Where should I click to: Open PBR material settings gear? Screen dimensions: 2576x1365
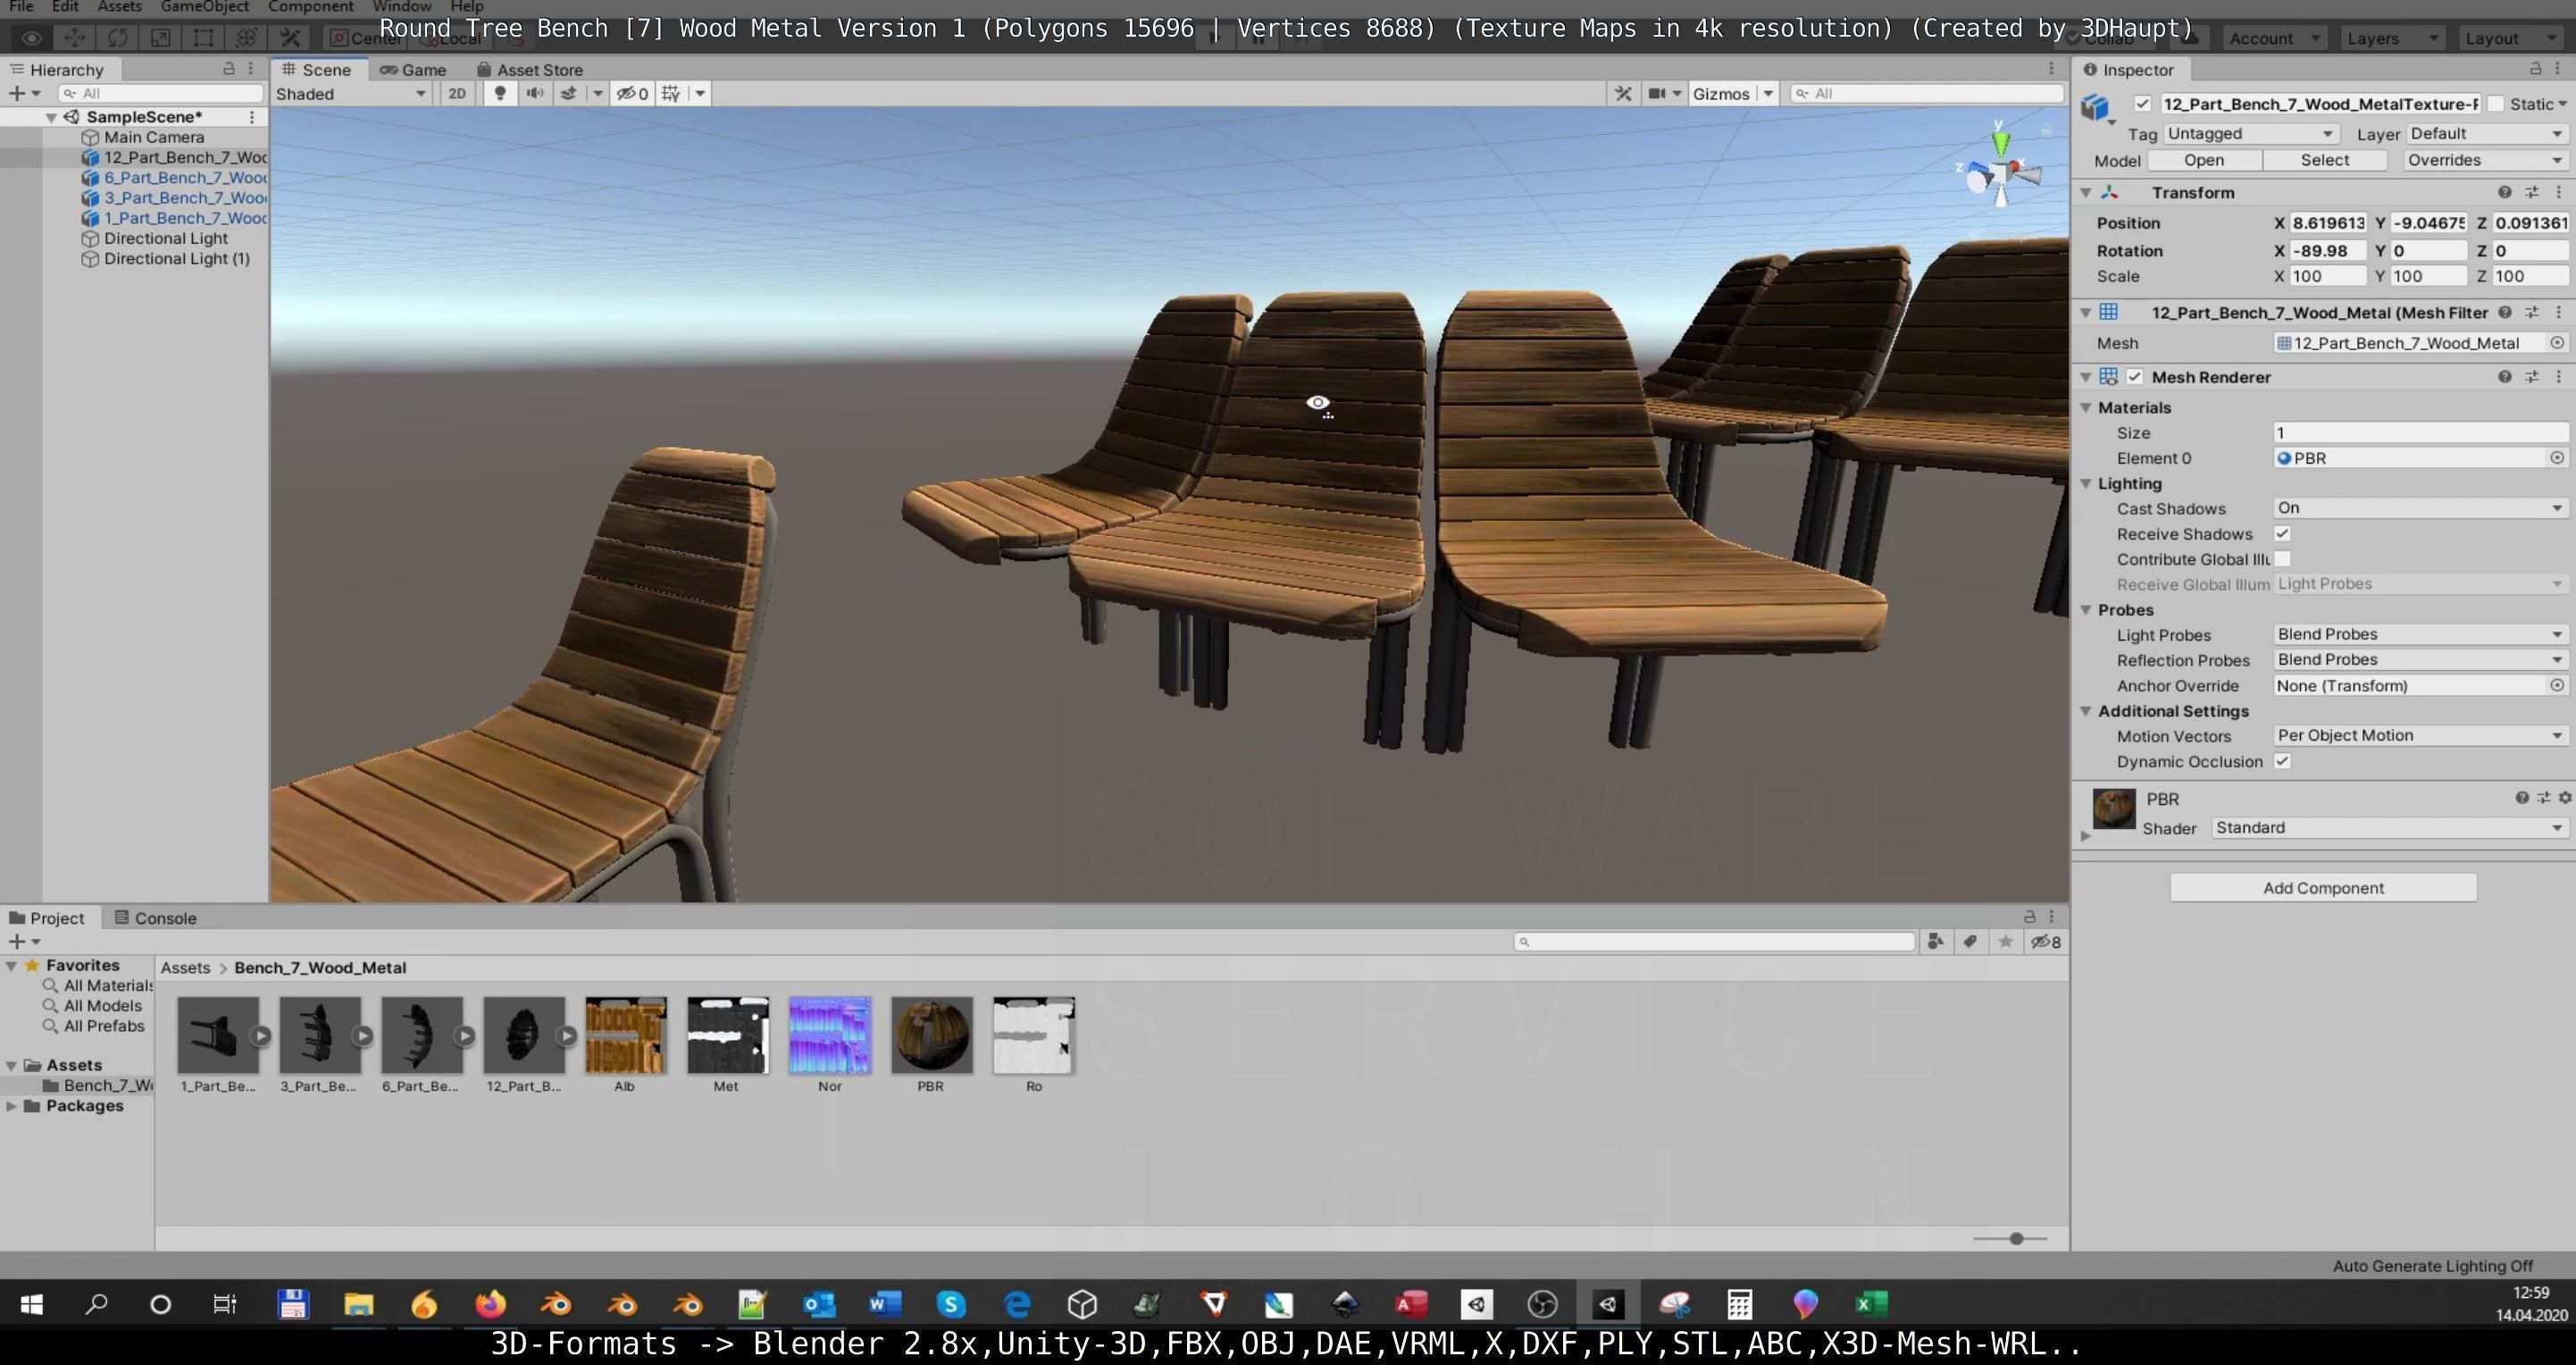[2565, 798]
